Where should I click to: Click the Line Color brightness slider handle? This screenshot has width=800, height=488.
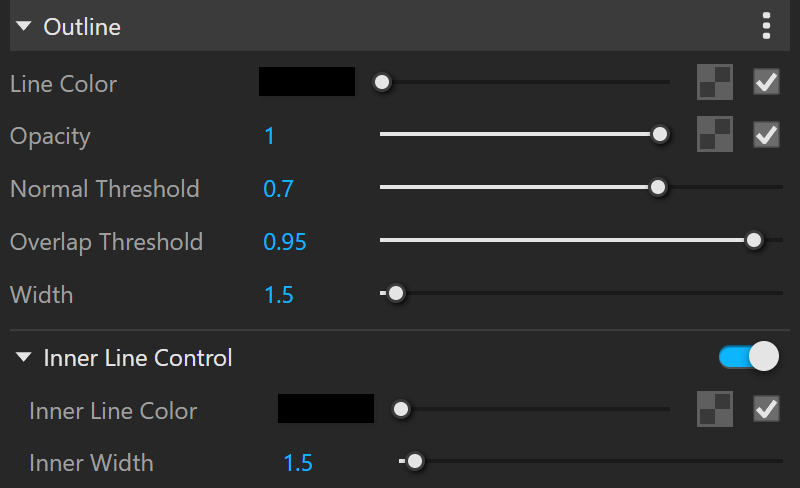(382, 82)
